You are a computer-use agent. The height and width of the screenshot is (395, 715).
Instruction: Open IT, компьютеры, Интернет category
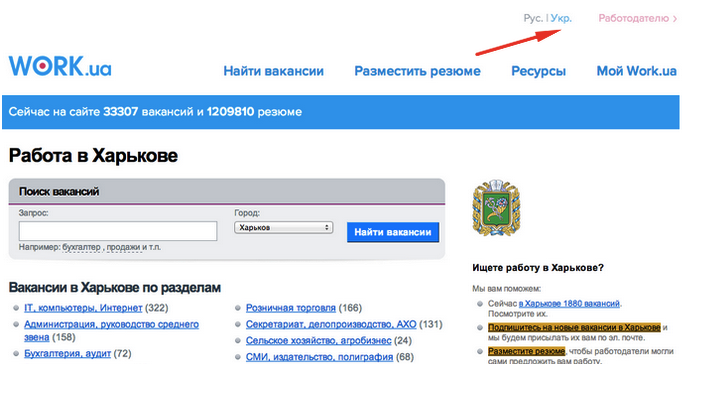click(x=83, y=308)
